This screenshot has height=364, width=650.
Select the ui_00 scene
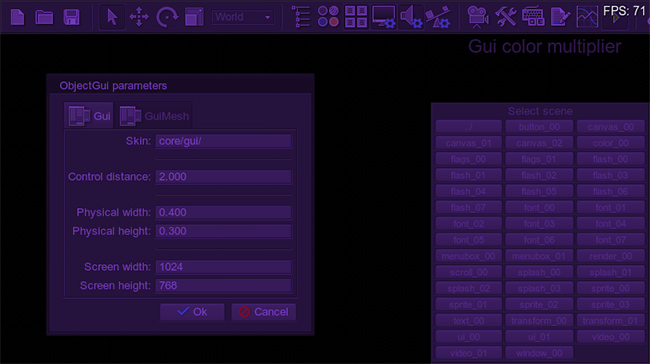coord(468,337)
